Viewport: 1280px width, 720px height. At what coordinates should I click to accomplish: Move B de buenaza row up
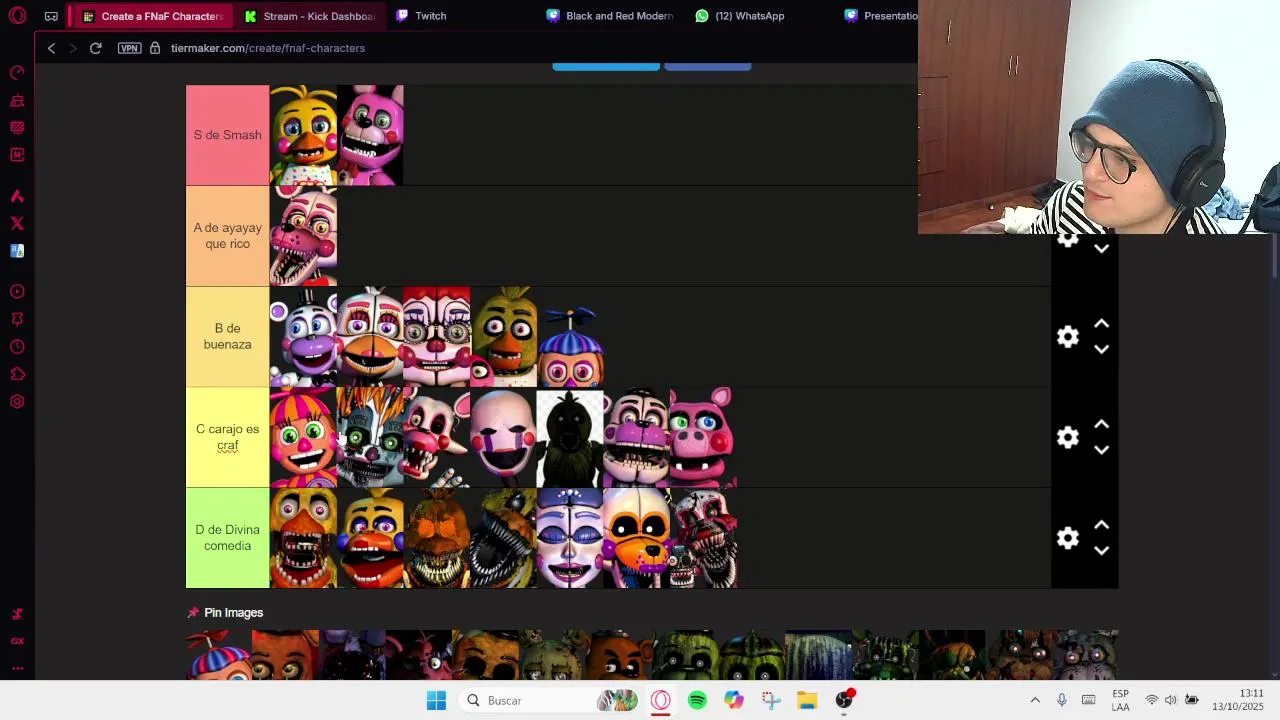[1101, 324]
